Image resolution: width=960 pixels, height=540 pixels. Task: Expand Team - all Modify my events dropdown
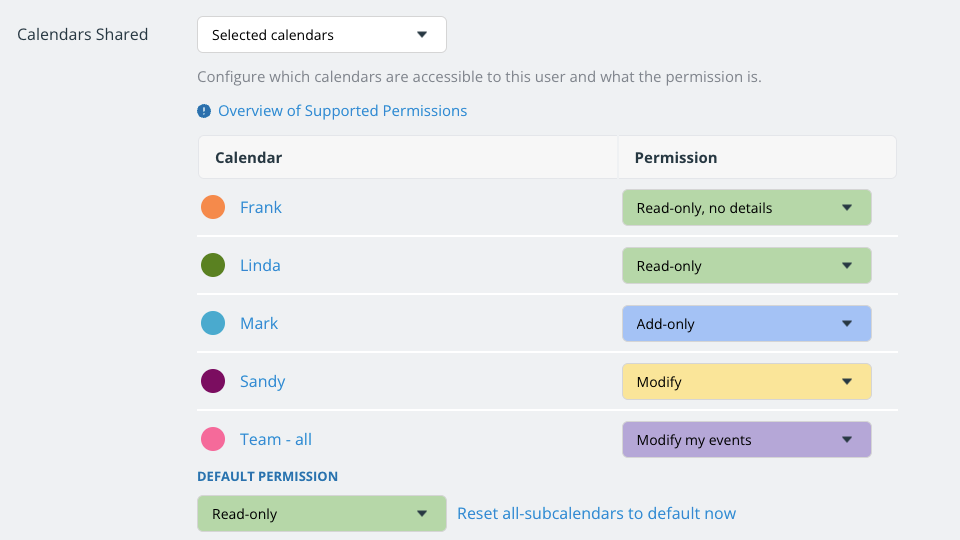pos(746,440)
